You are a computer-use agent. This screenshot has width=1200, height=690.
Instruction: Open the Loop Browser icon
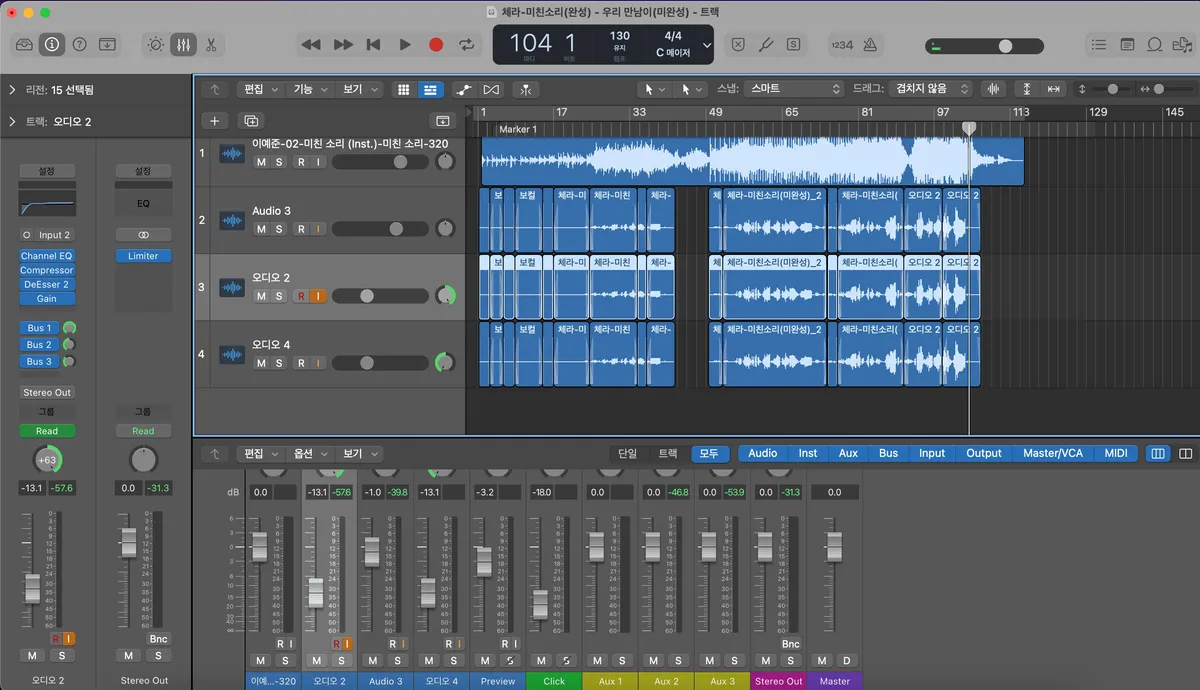tap(1155, 44)
